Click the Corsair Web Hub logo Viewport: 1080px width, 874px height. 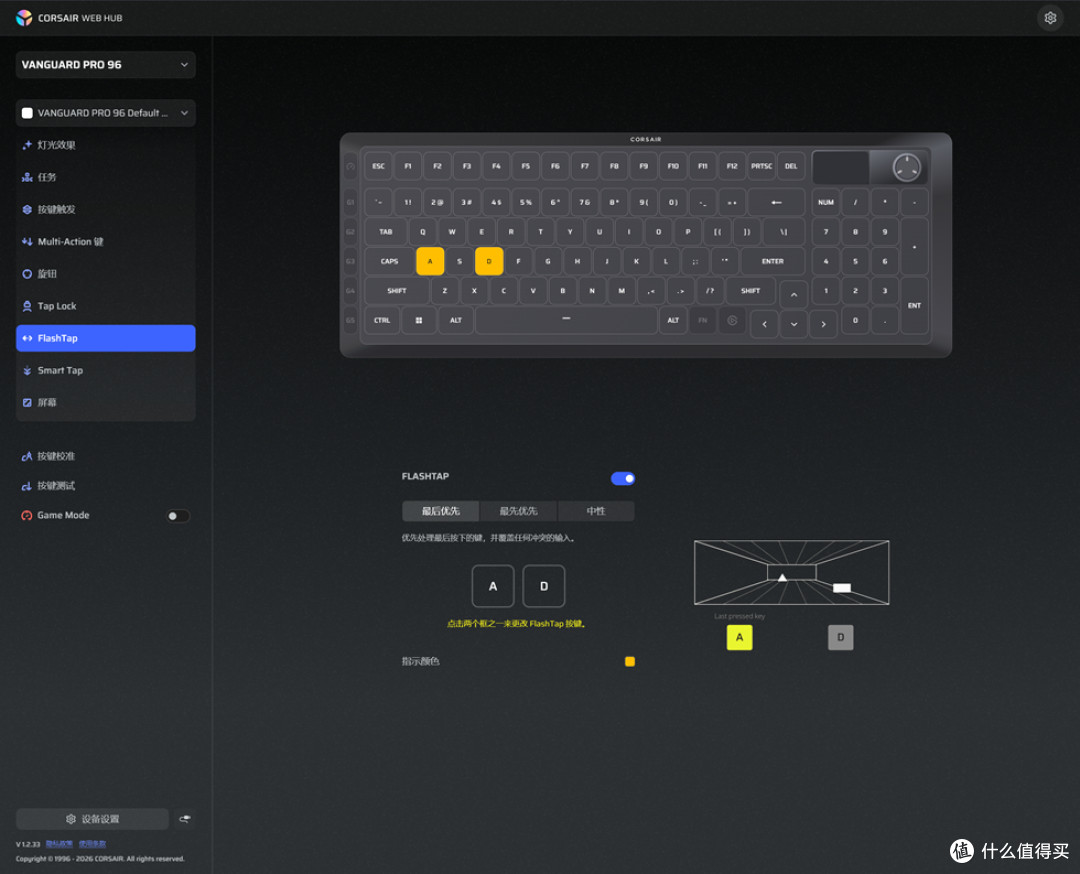(69, 18)
